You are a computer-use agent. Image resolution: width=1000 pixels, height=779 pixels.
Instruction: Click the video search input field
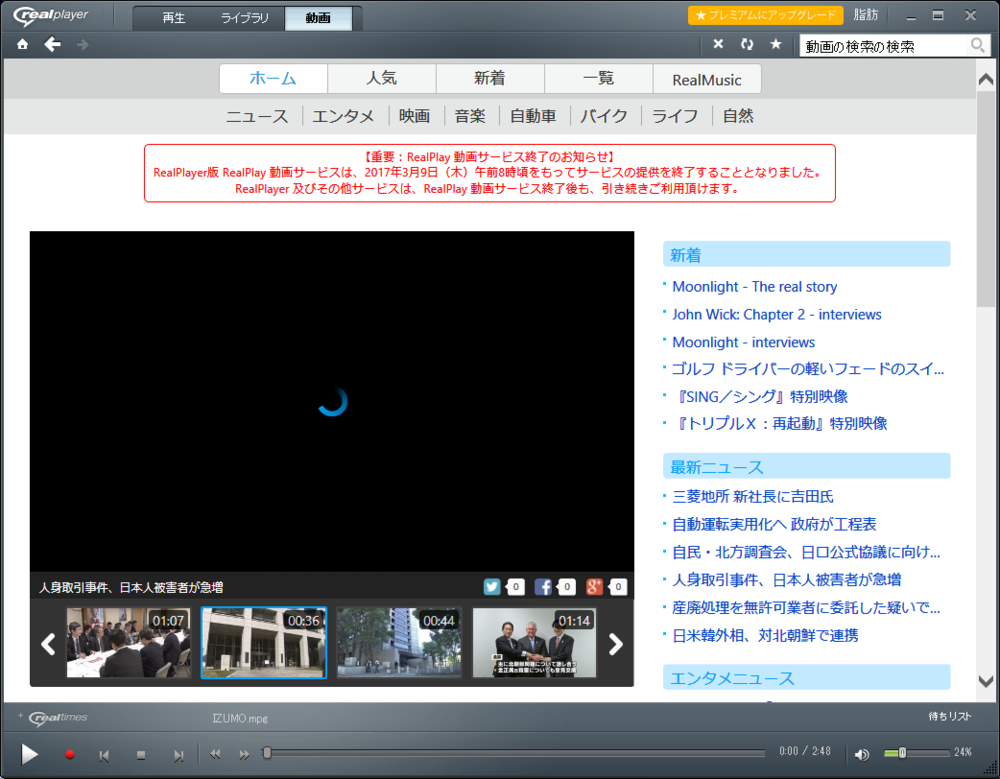pos(884,46)
